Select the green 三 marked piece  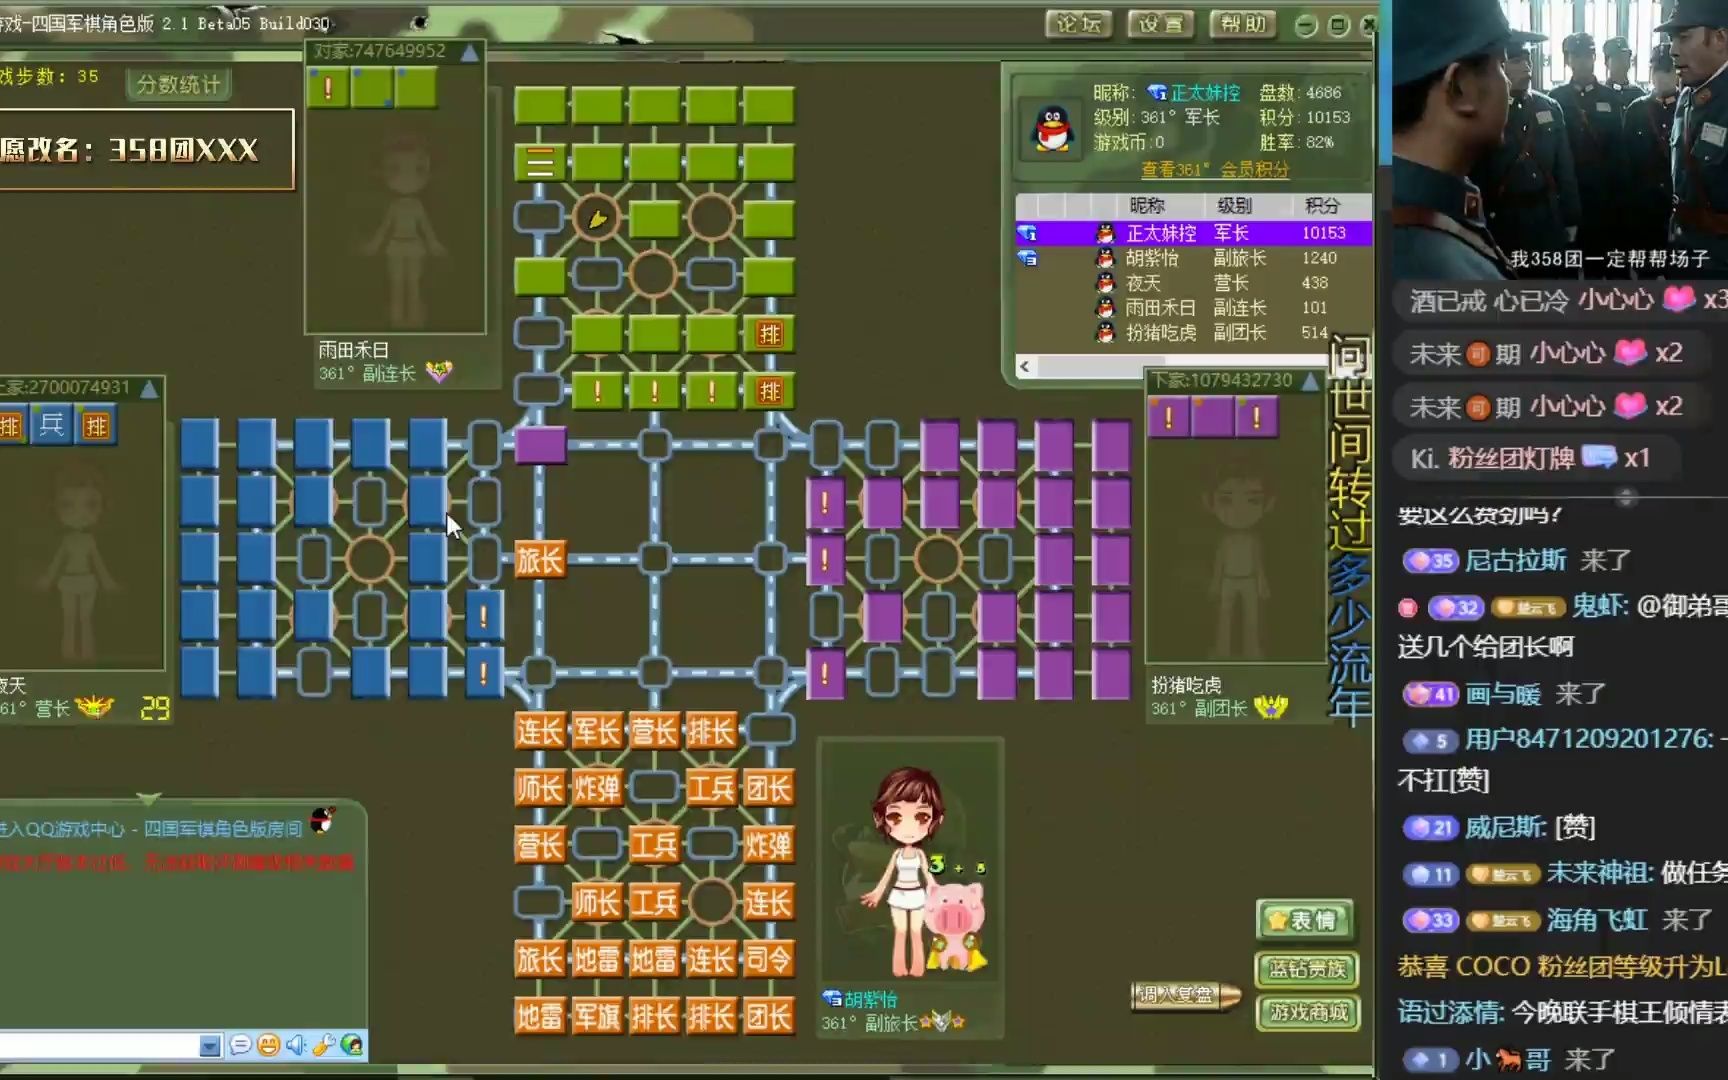(540, 162)
